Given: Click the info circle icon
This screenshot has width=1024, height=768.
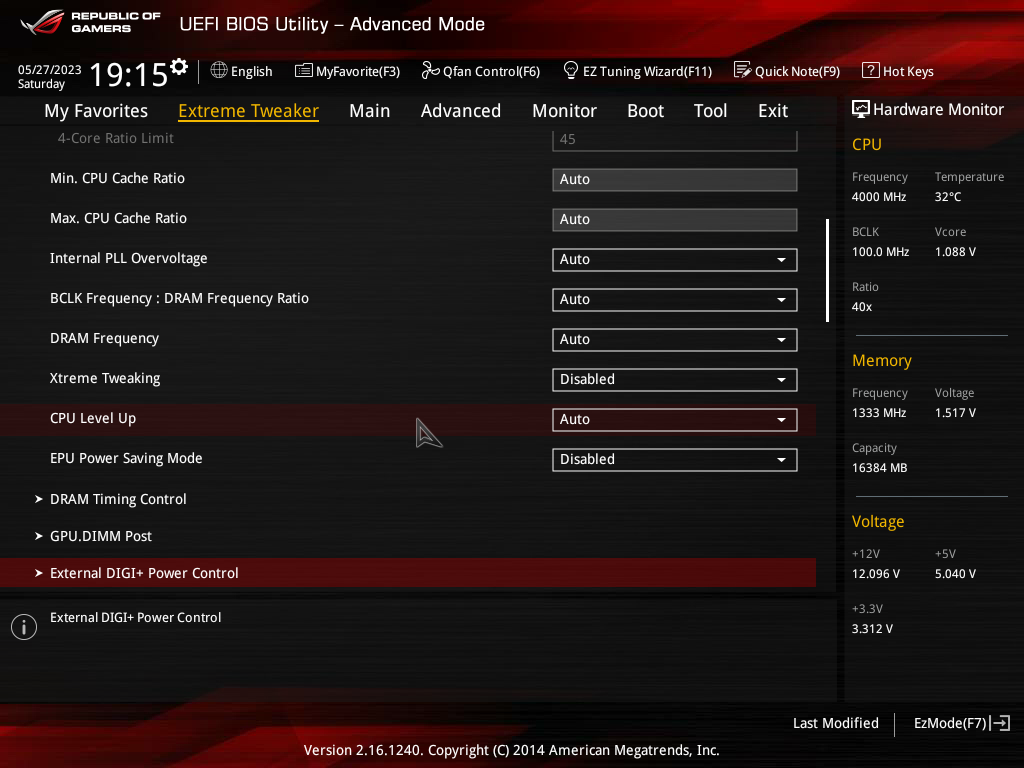Looking at the screenshot, I should click(24, 627).
